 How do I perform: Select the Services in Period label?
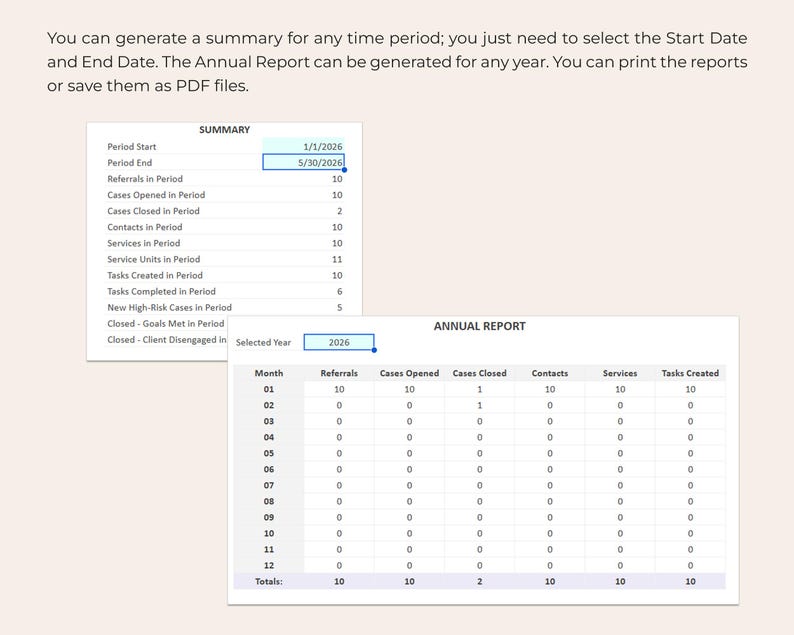coord(144,243)
